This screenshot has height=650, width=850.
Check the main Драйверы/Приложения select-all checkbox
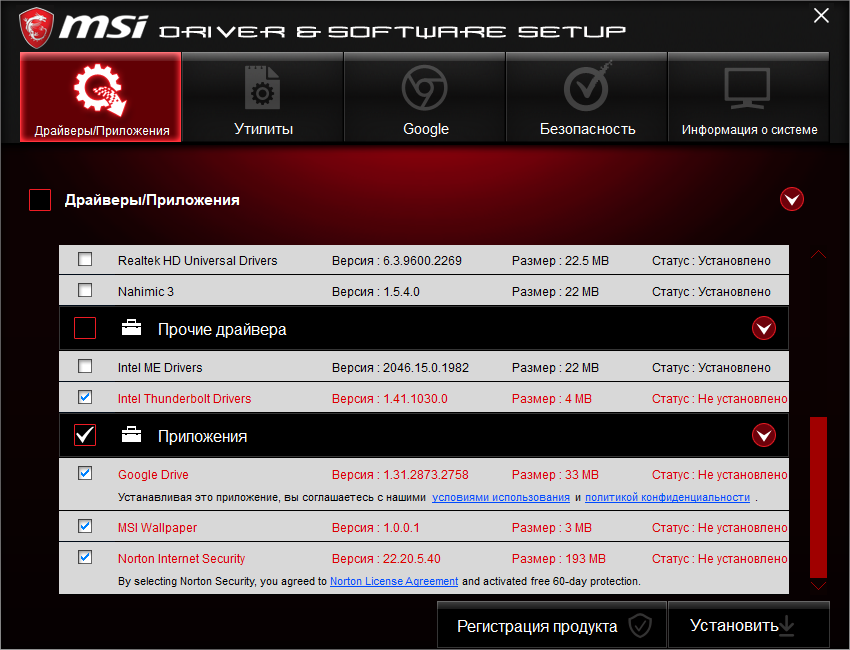pyautogui.click(x=40, y=199)
